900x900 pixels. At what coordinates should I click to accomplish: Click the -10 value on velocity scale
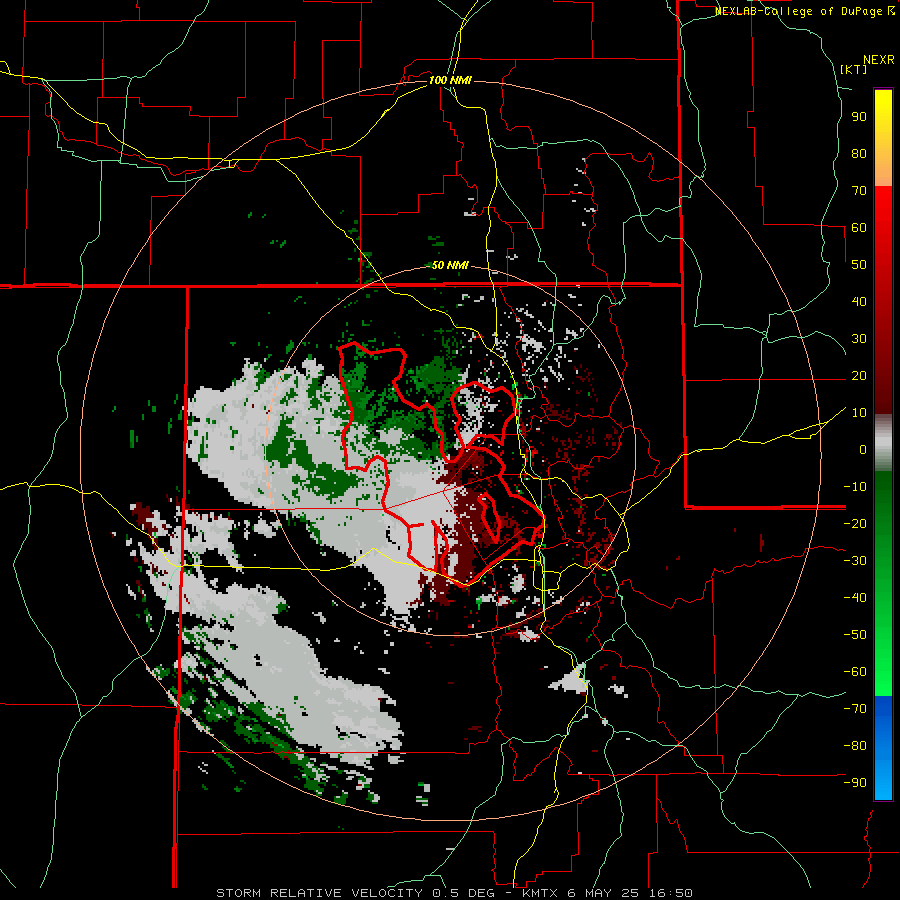click(856, 487)
